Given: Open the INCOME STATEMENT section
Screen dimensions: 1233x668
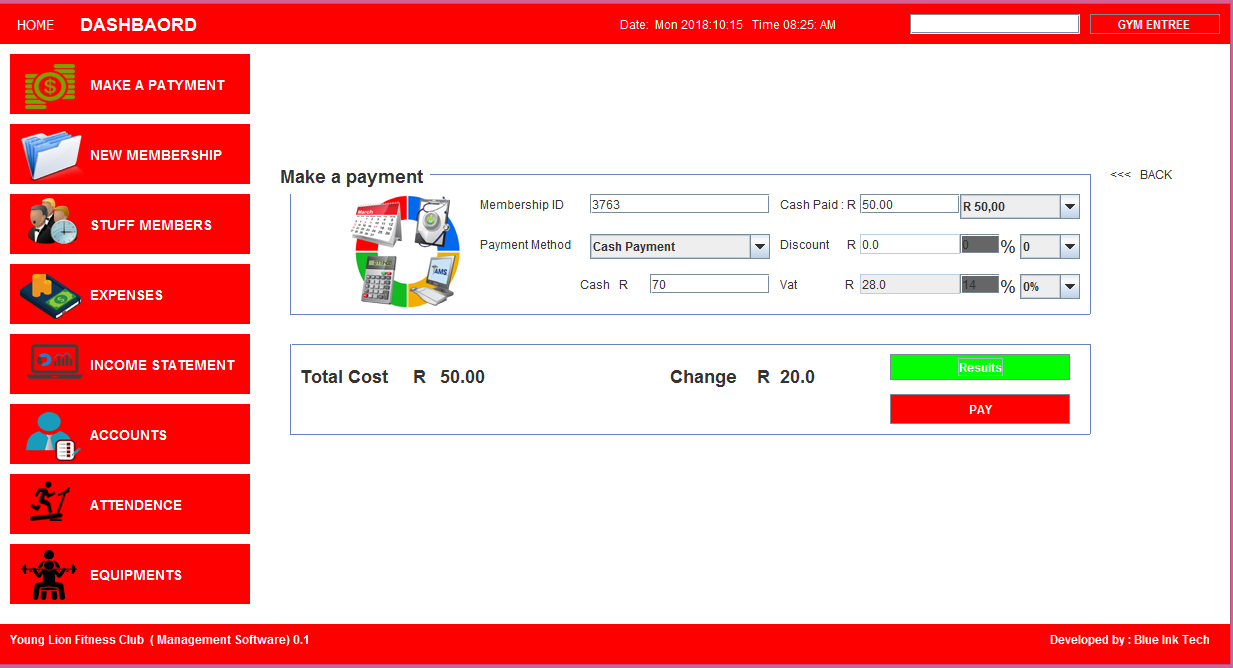Looking at the screenshot, I should coord(130,364).
